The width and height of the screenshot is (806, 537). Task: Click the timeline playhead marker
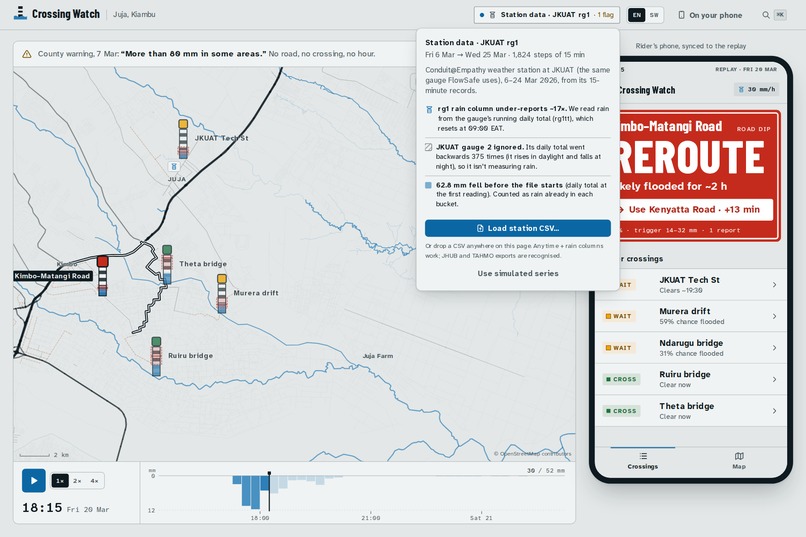269,473
